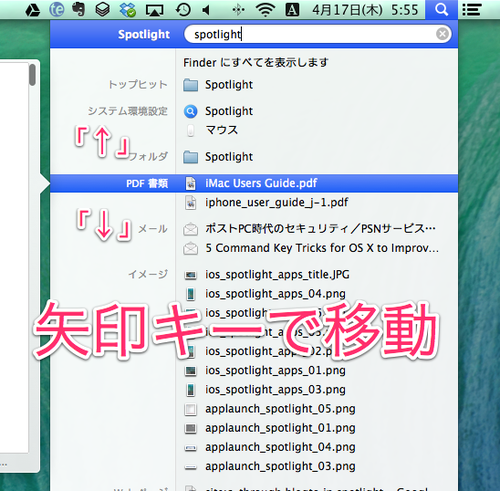Open Bluetooth menu bar icon

pyautogui.click(x=238, y=10)
